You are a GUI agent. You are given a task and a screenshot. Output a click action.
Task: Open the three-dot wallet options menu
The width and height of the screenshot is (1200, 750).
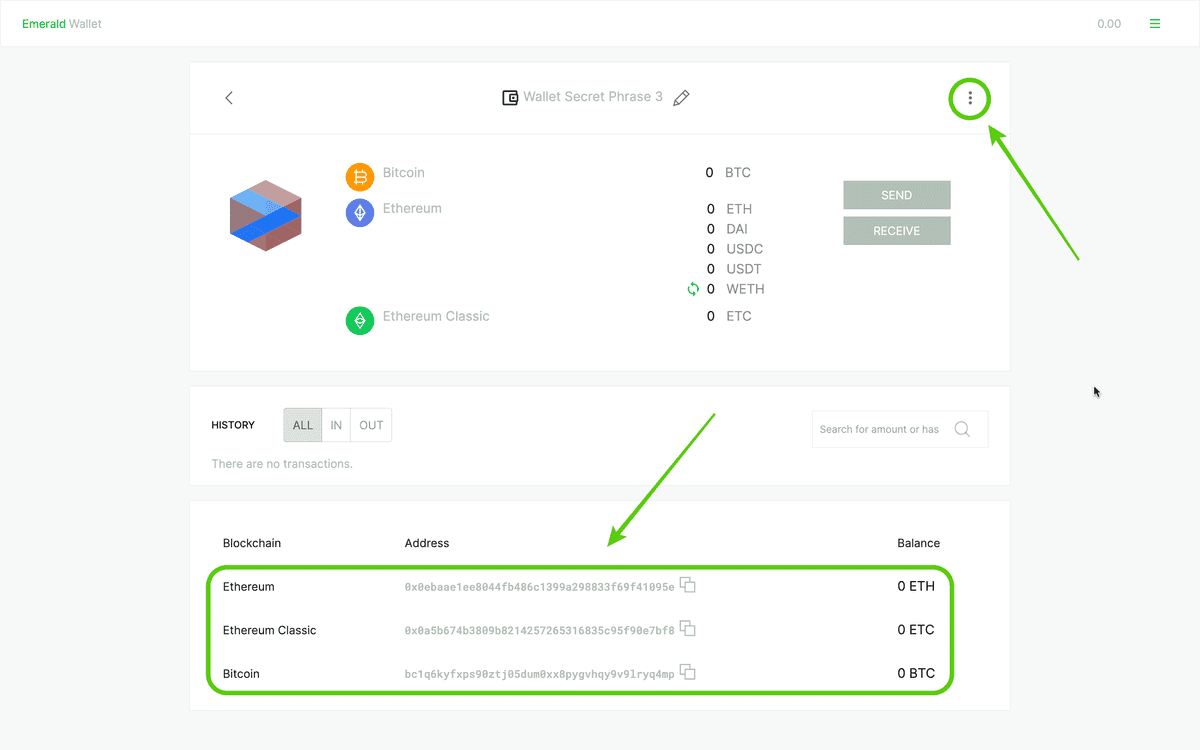(969, 98)
